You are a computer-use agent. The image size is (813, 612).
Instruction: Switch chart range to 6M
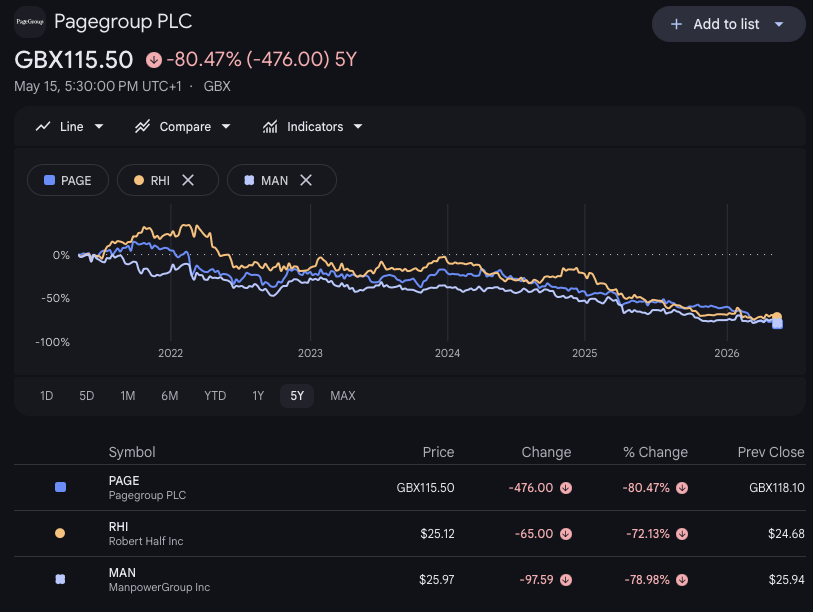pos(170,396)
